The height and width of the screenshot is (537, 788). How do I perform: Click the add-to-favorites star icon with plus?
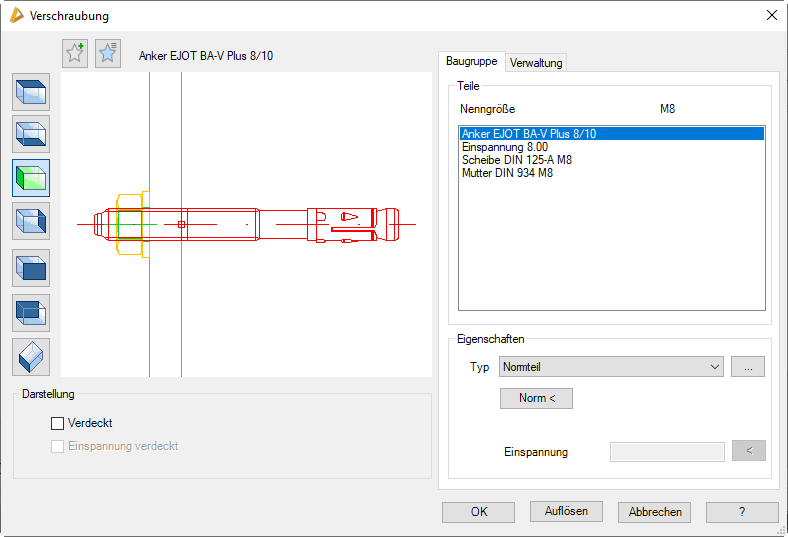[x=75, y=54]
